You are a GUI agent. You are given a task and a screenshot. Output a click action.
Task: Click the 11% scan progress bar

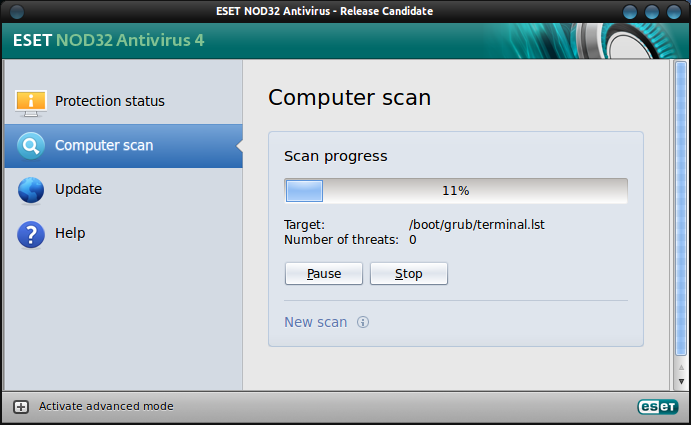click(x=456, y=190)
